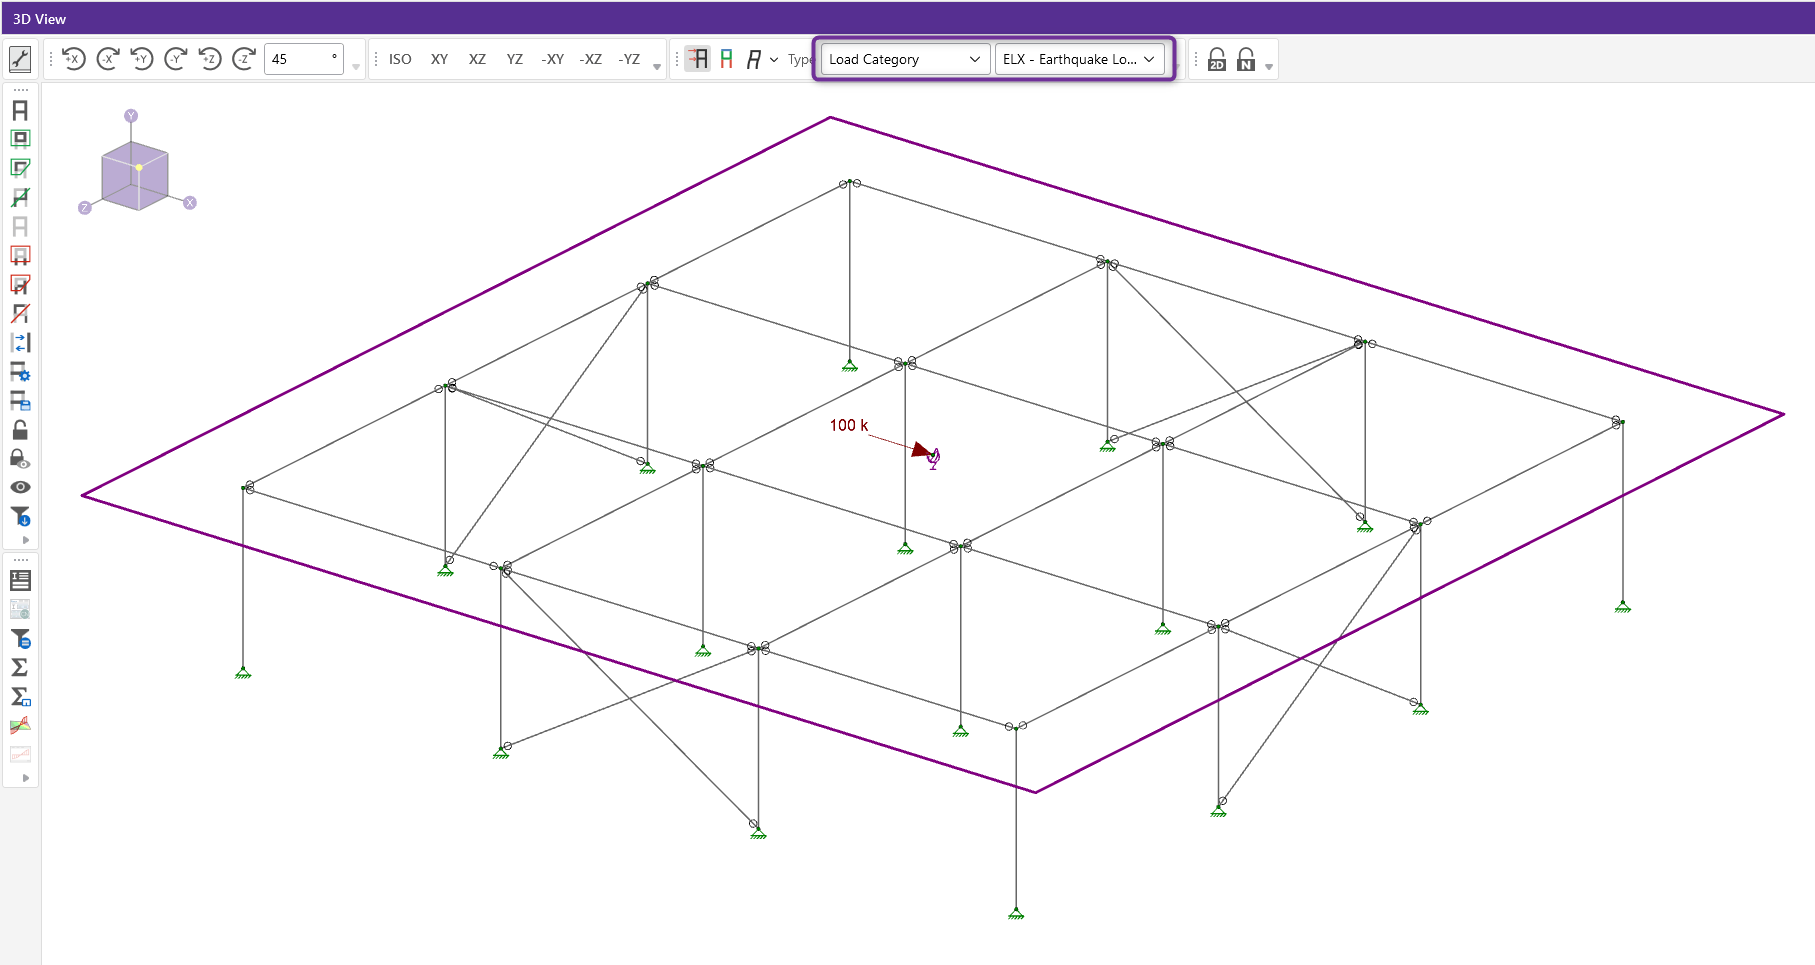Switch to XY view

pyautogui.click(x=439, y=59)
